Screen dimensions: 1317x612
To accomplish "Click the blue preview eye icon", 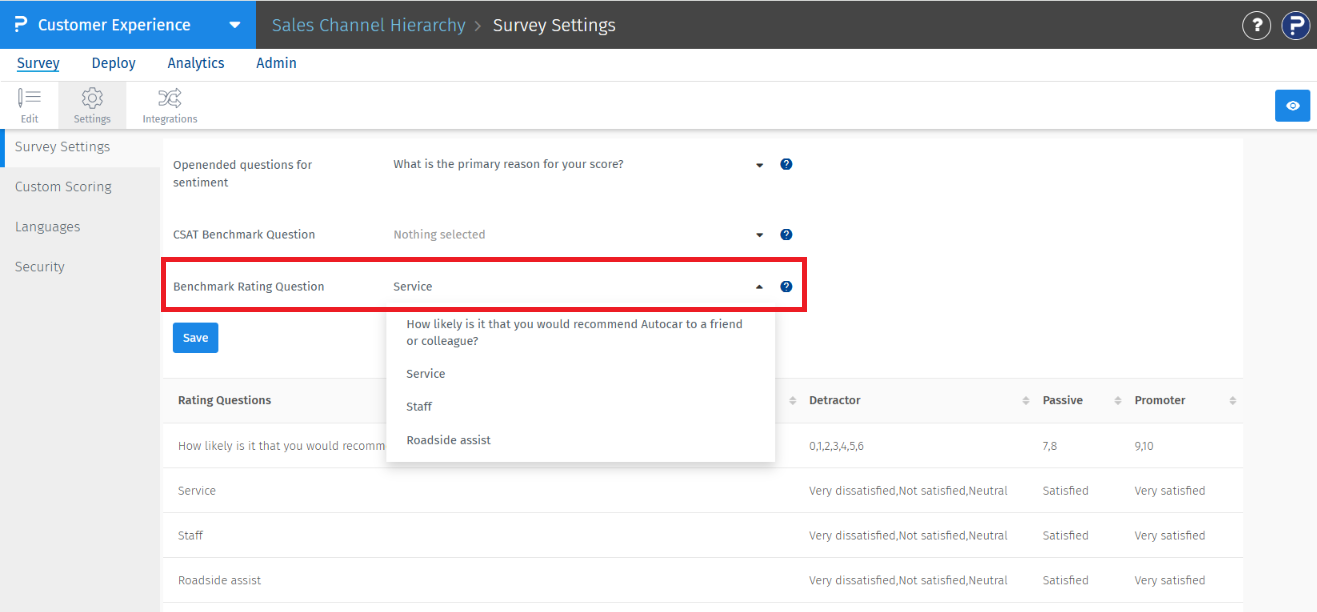I will pyautogui.click(x=1292, y=105).
